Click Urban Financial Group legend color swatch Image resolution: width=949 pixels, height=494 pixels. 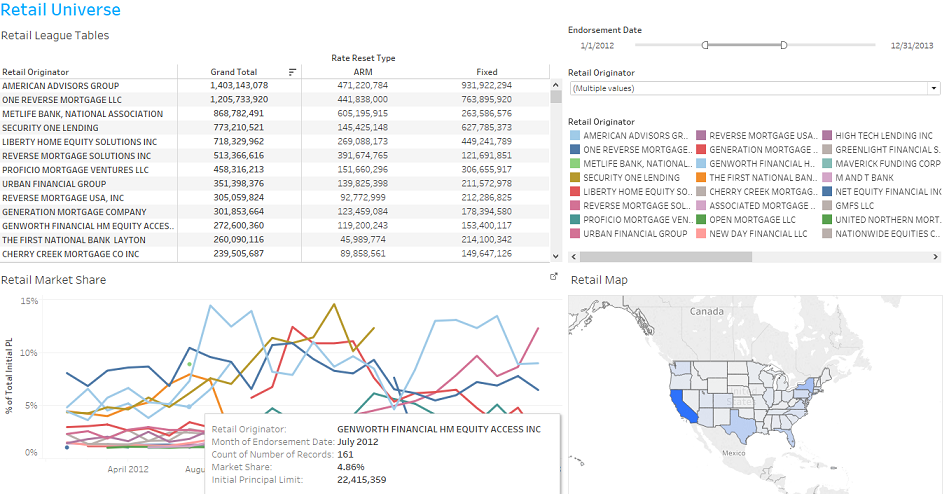pos(574,234)
